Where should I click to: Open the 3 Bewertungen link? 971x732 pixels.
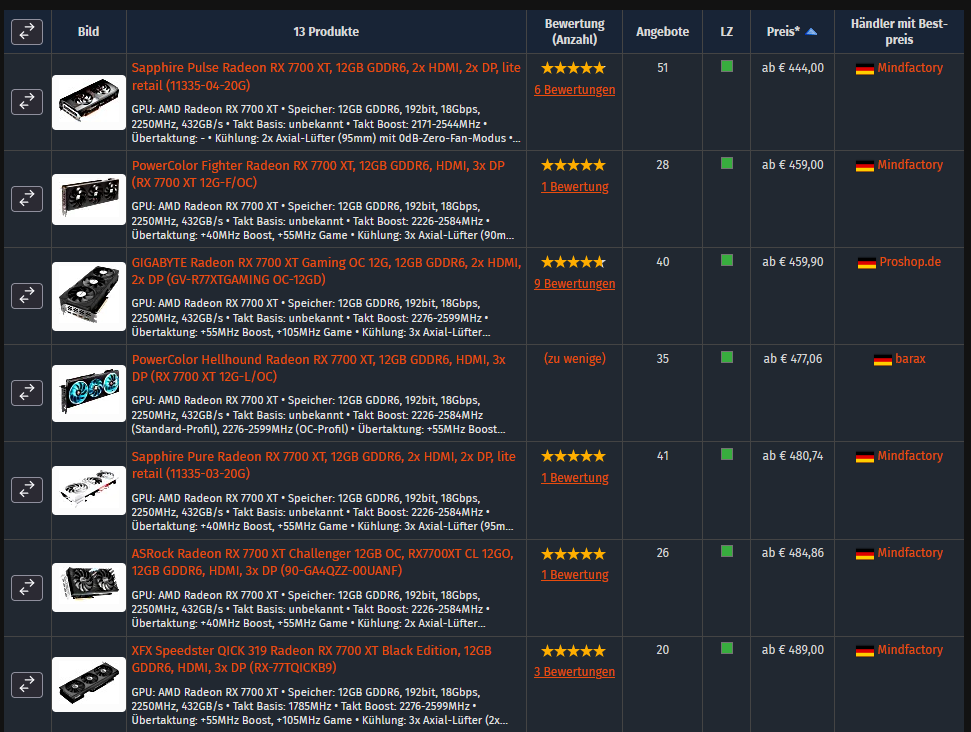coord(575,672)
